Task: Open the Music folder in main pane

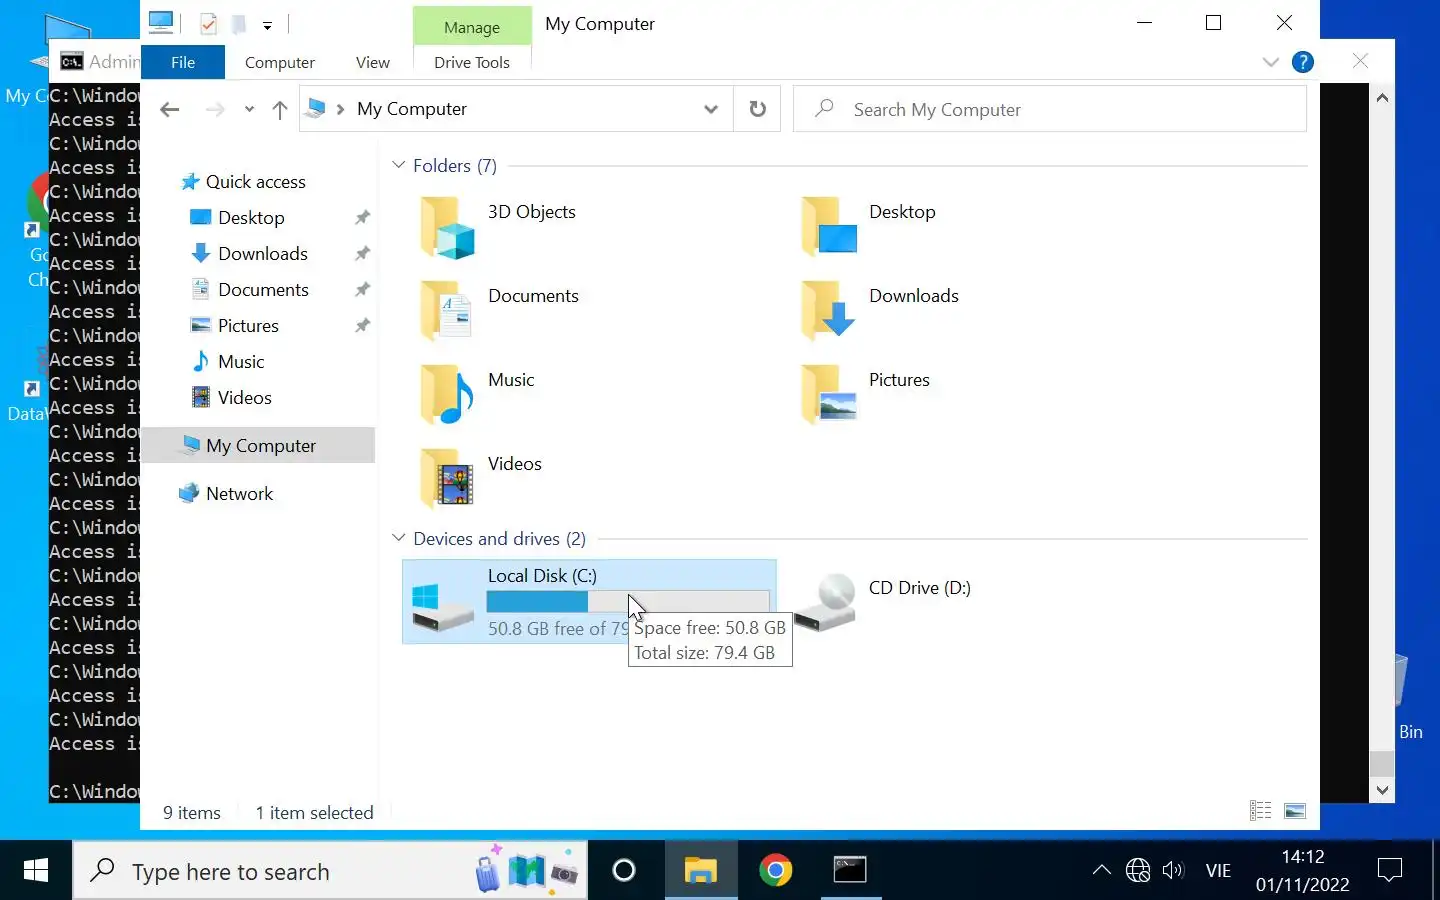Action: 447,395
